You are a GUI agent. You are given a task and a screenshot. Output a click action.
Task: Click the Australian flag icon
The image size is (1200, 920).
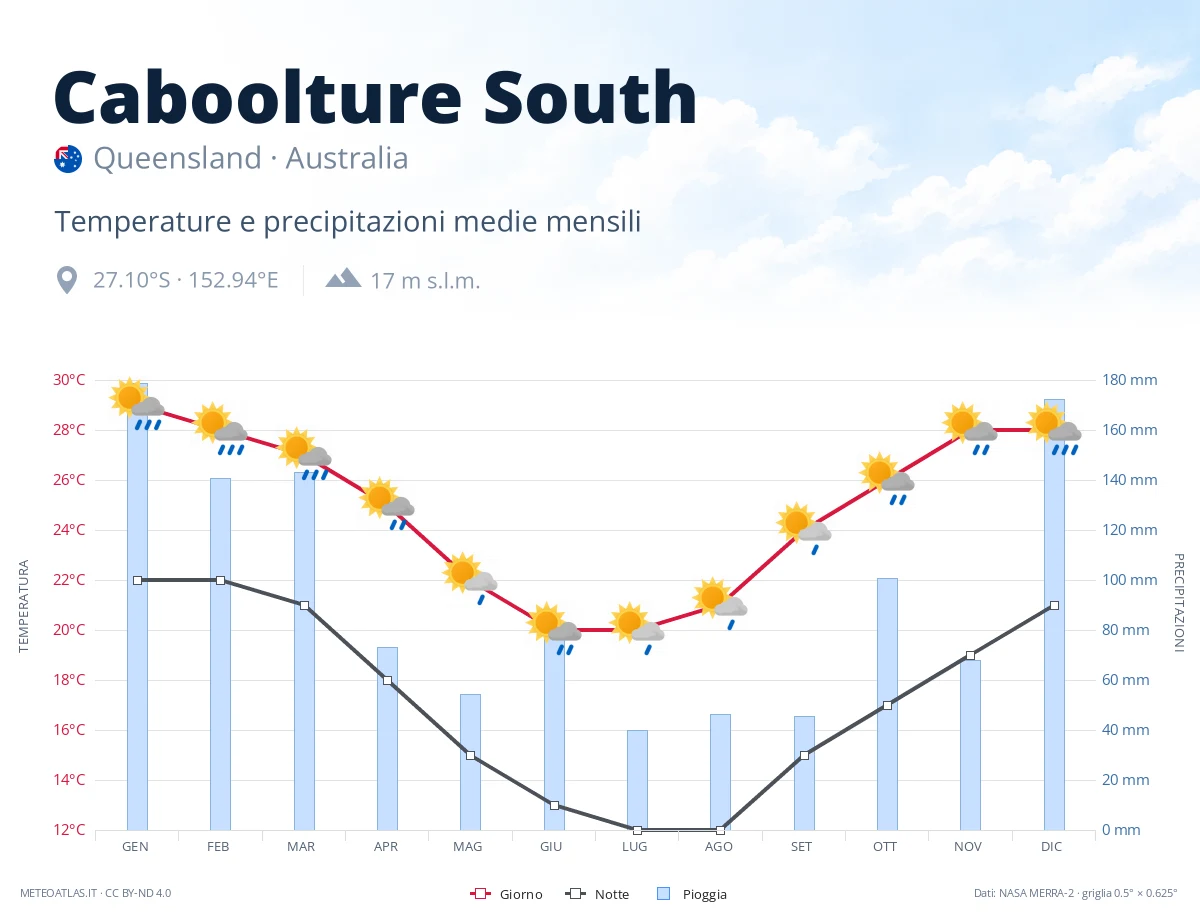pyautogui.click(x=67, y=159)
